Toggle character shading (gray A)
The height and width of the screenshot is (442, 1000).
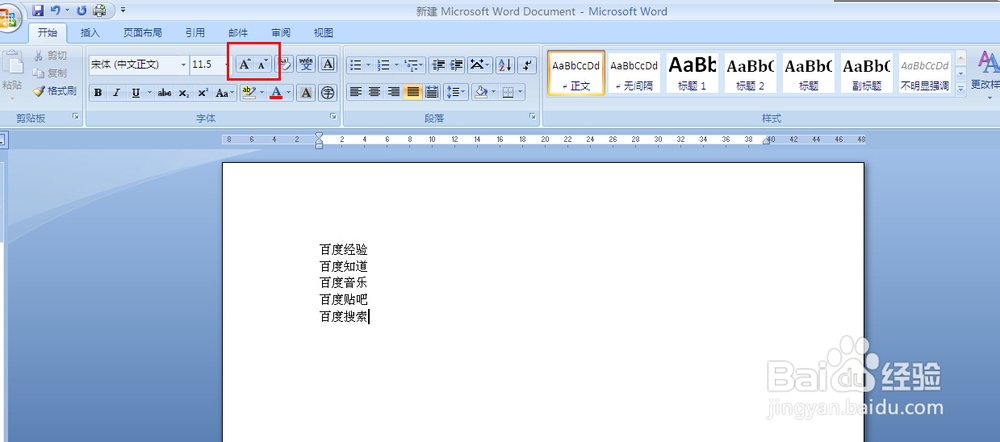pyautogui.click(x=306, y=92)
